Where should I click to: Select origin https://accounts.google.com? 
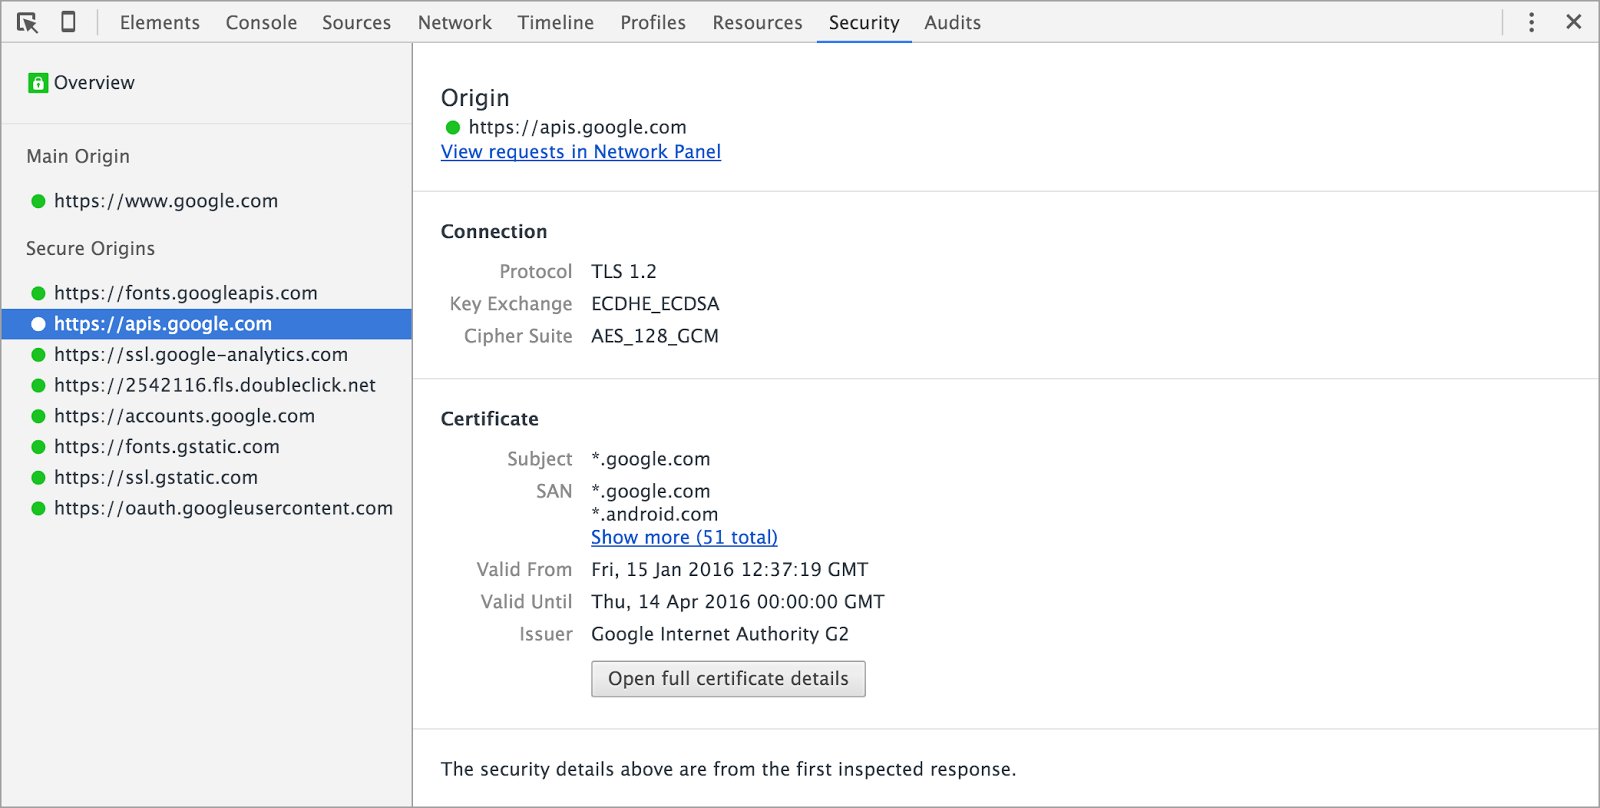pyautogui.click(x=184, y=416)
